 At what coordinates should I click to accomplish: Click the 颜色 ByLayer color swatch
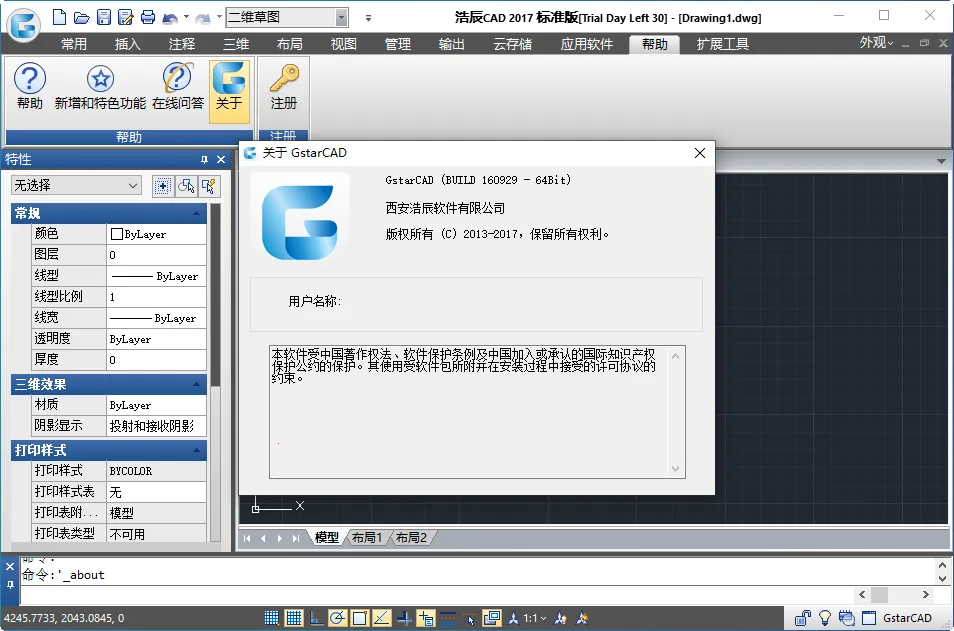point(117,234)
